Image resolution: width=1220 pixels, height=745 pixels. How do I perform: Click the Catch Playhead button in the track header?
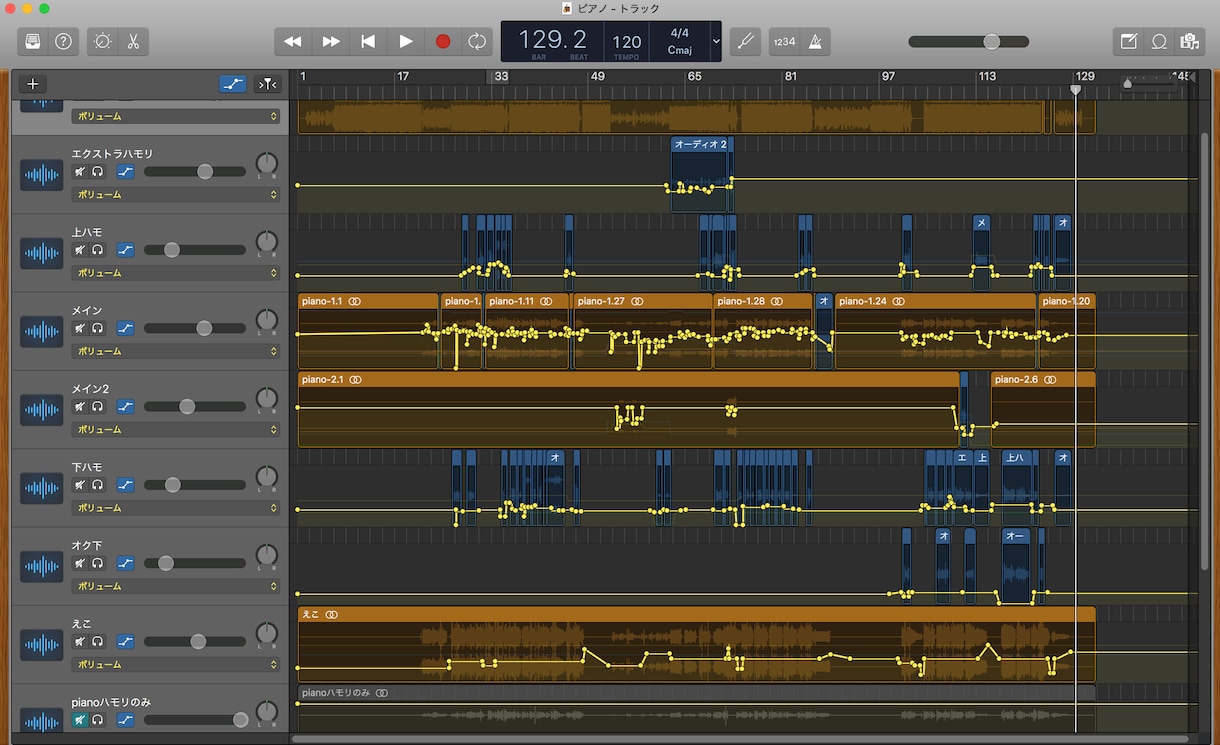pos(268,84)
